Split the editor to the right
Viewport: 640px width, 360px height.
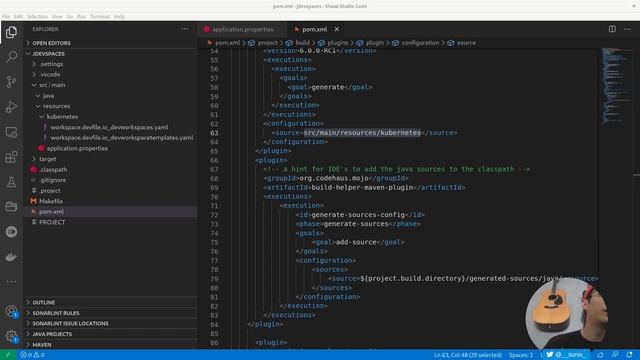612,29
